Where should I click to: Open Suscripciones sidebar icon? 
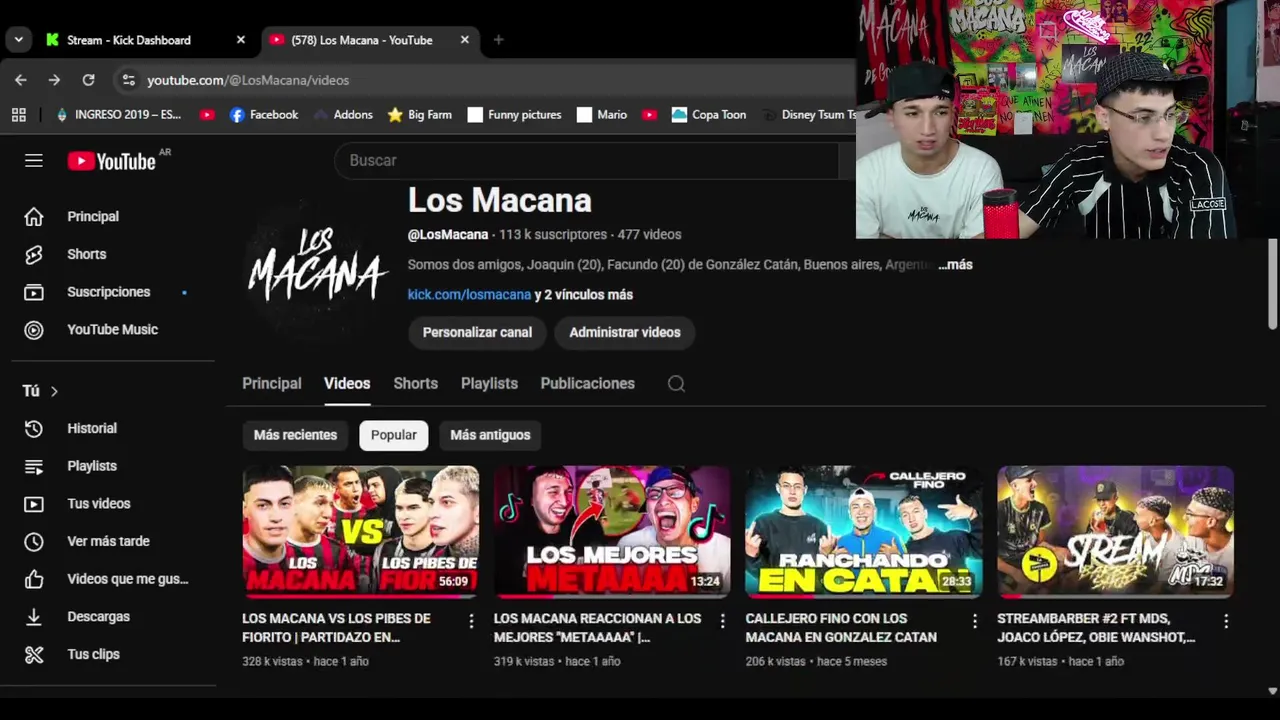pos(34,292)
